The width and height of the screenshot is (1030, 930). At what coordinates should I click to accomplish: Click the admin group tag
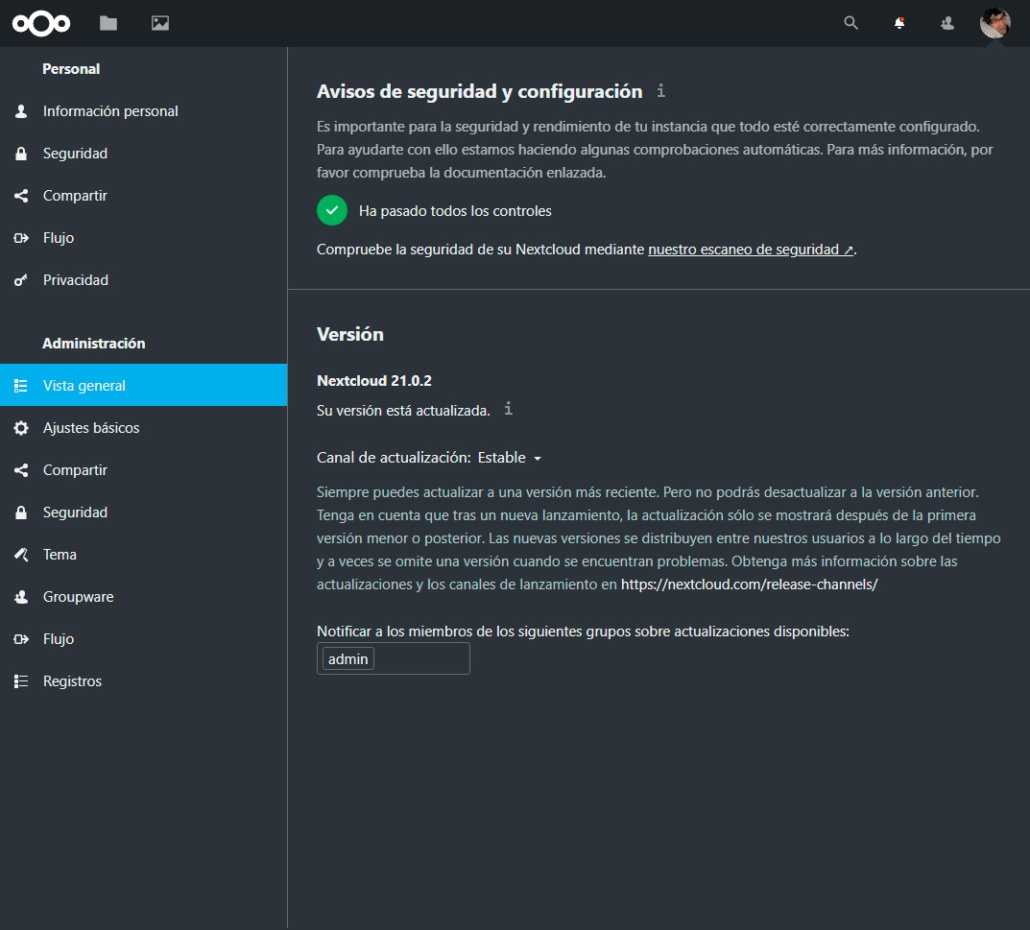tap(347, 658)
